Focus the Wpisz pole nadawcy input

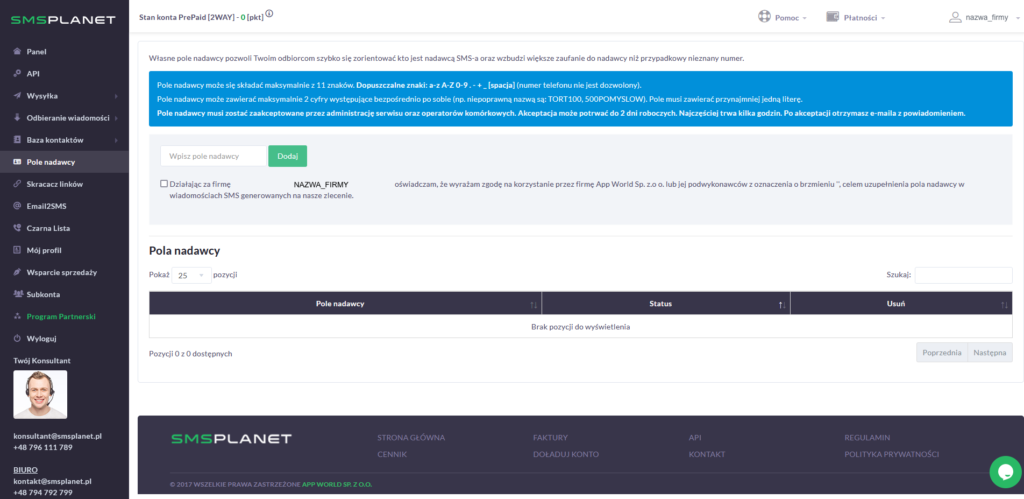coord(213,156)
